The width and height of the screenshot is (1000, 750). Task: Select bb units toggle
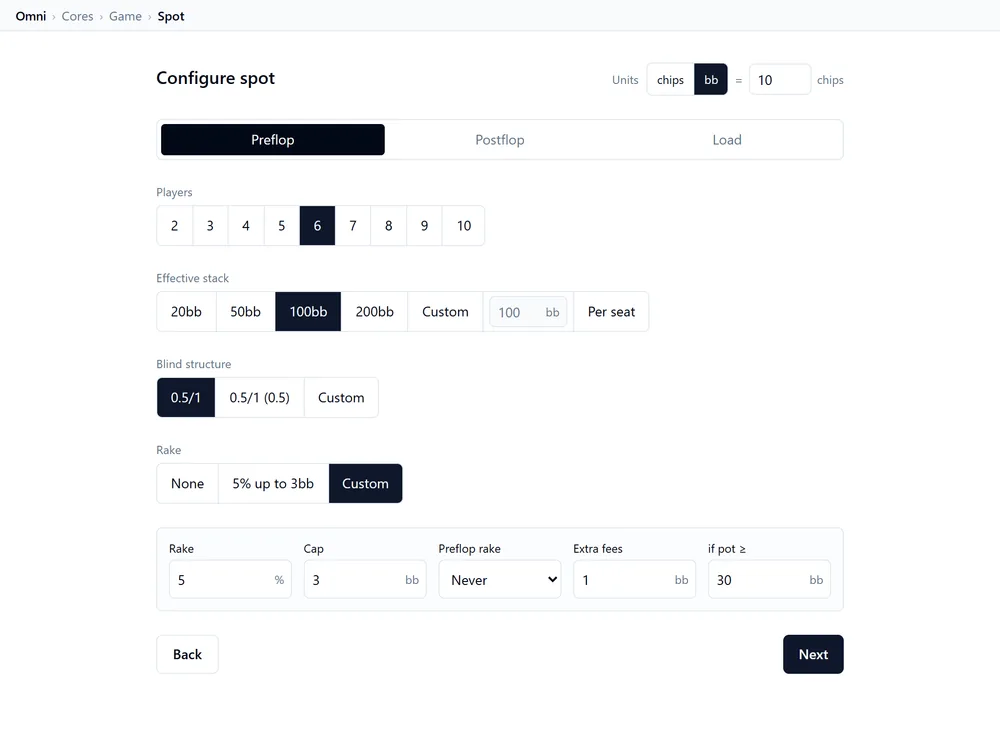click(x=710, y=80)
